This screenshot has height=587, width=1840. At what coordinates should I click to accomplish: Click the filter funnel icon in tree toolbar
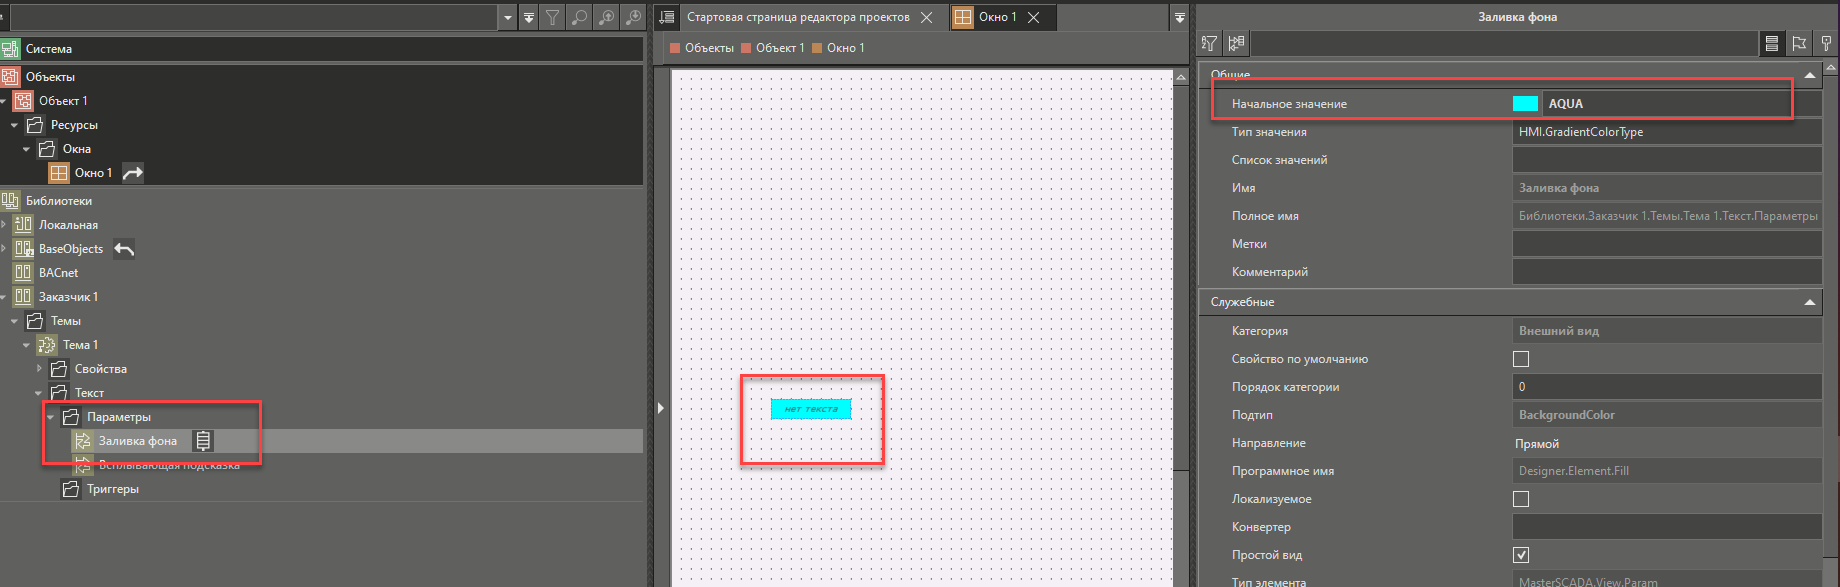click(x=552, y=18)
